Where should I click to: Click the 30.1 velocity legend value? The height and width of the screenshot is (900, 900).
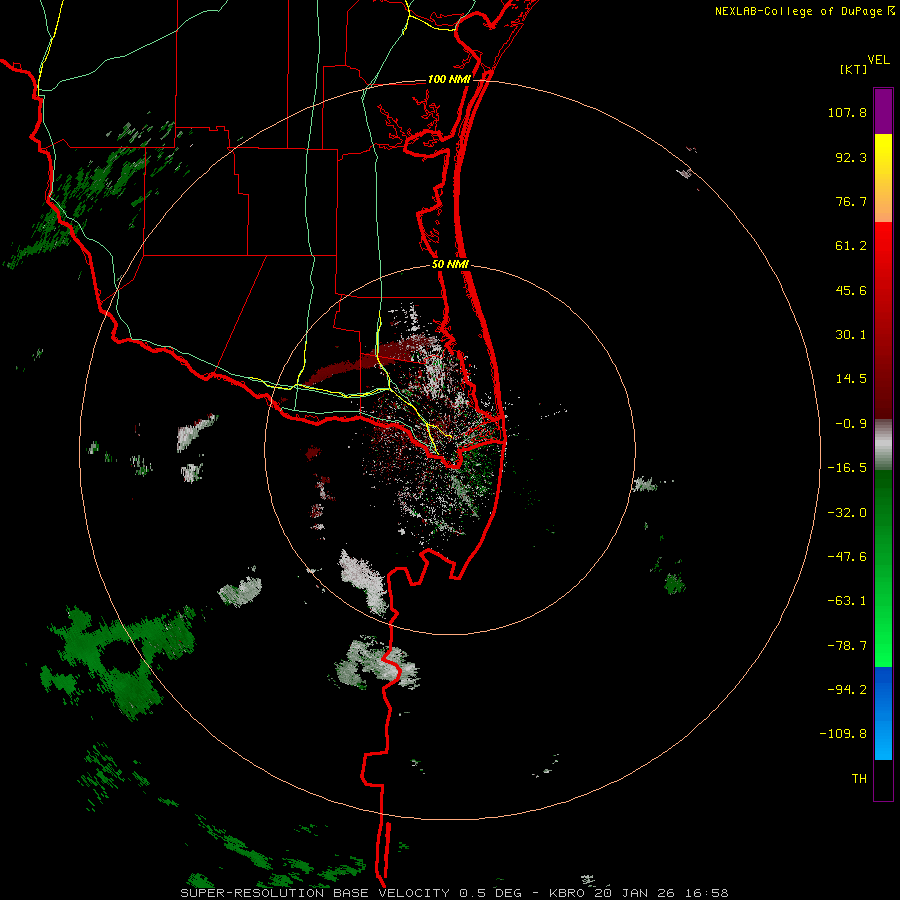tap(851, 335)
